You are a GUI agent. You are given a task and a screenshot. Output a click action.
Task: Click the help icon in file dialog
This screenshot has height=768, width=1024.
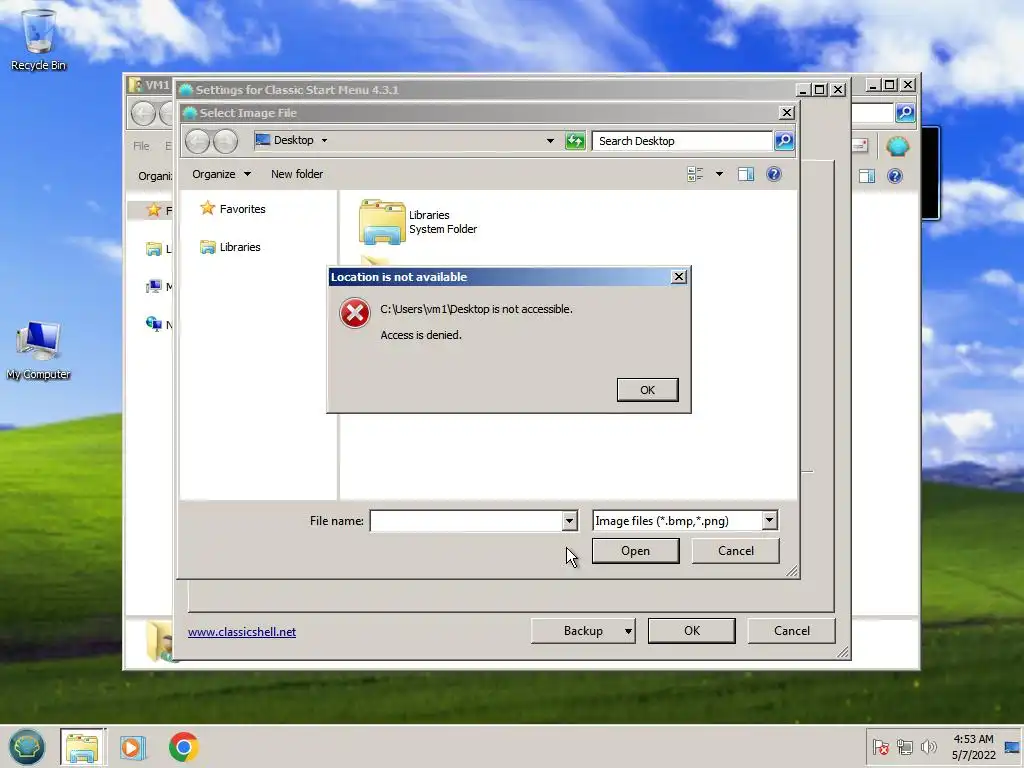774,174
